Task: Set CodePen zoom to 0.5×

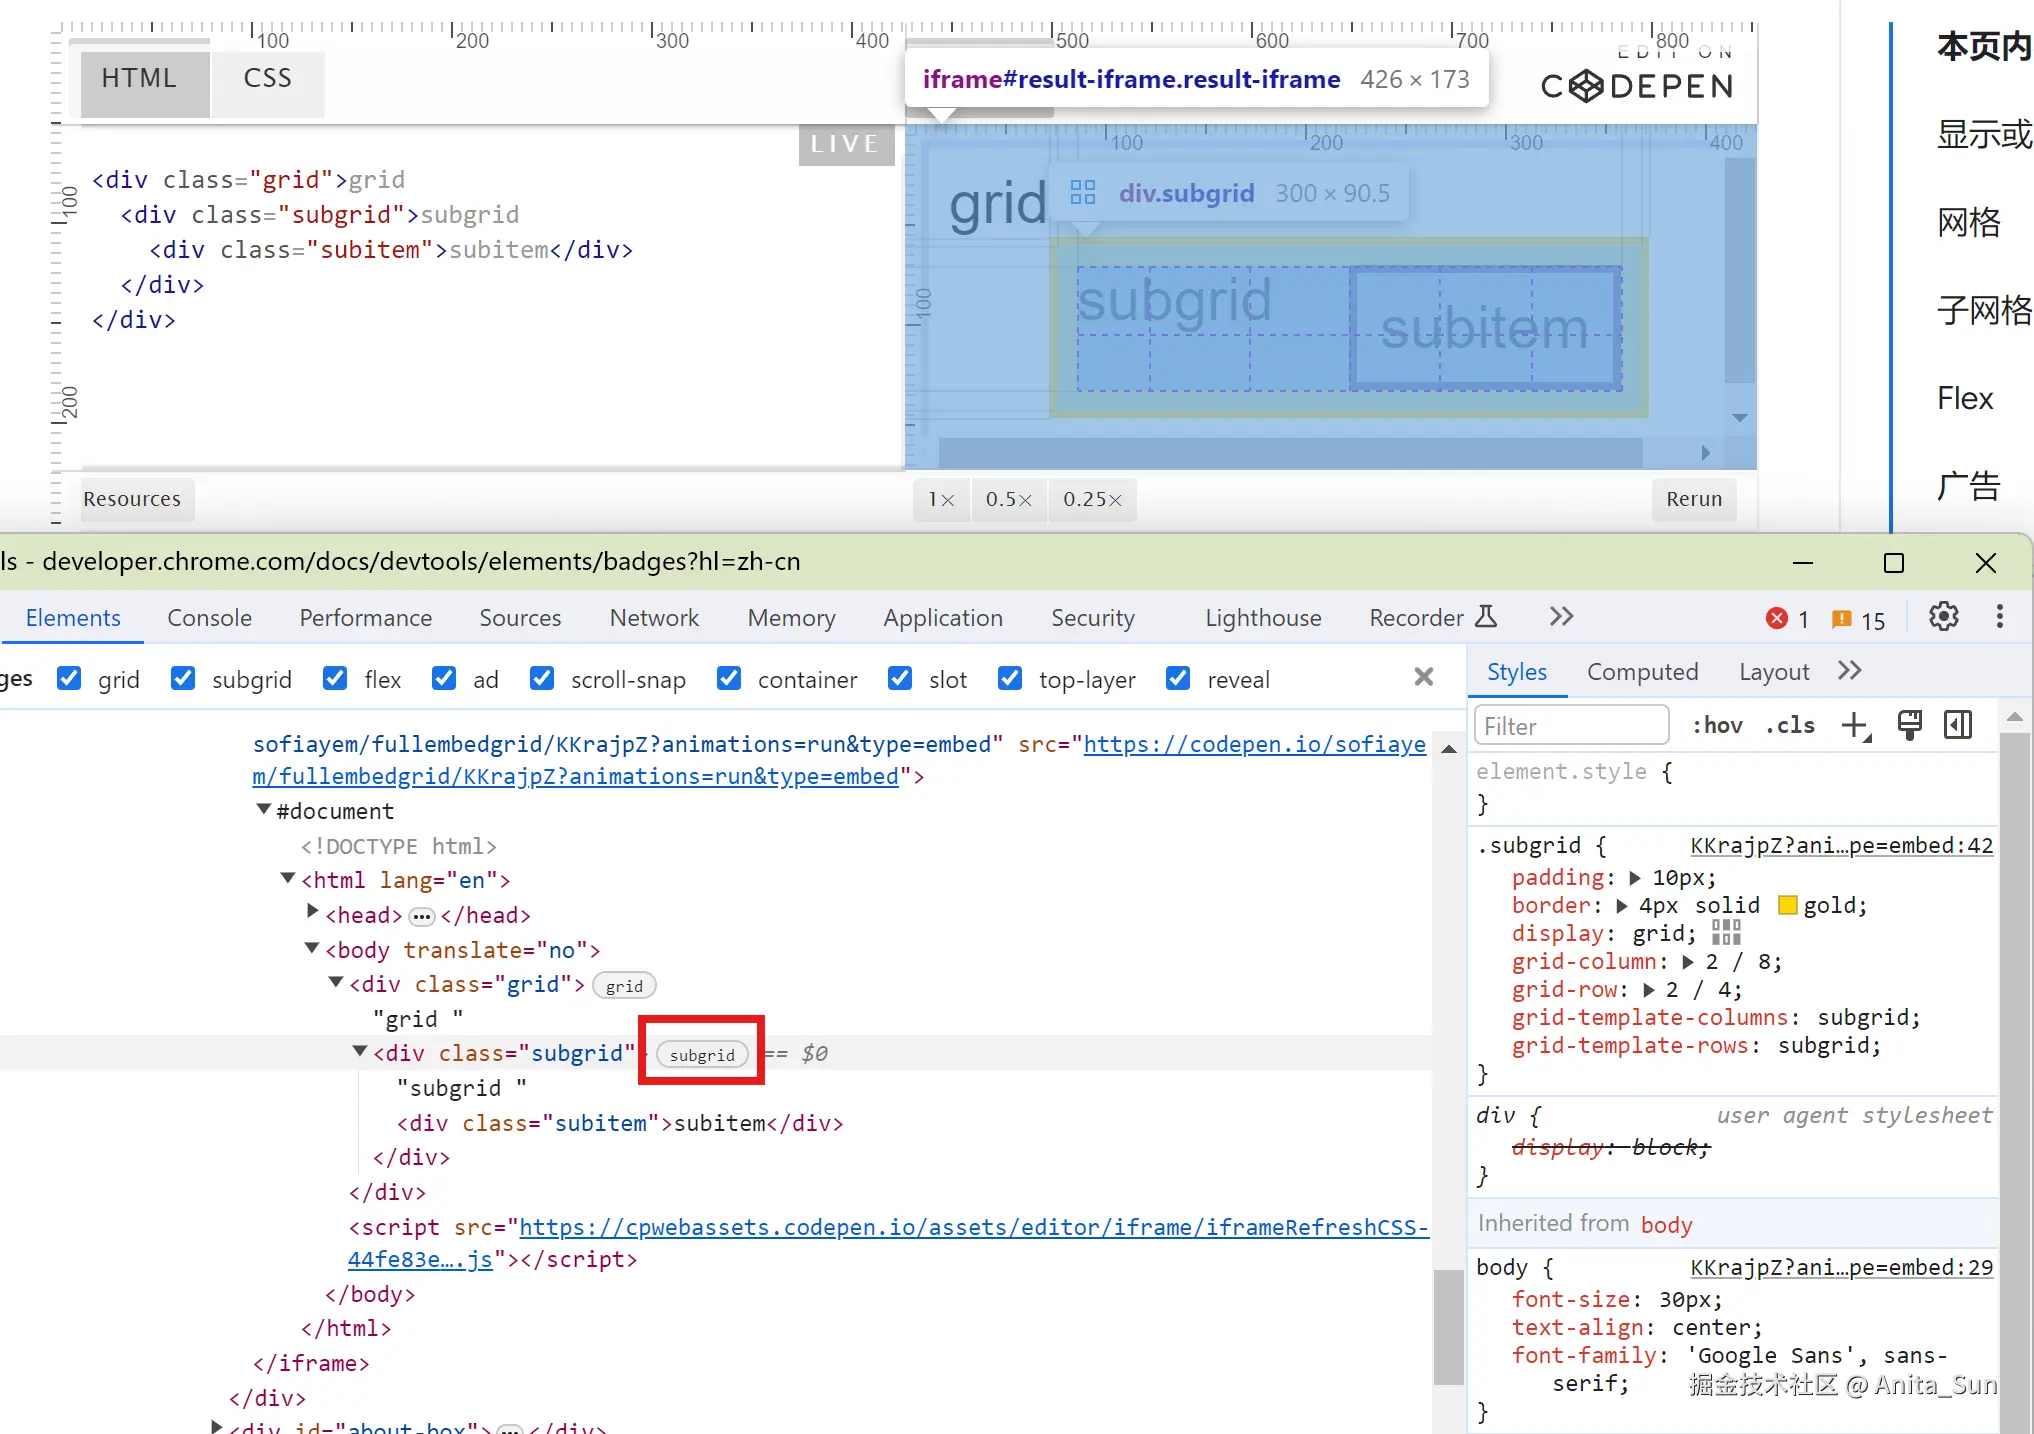Action: pos(1009,498)
